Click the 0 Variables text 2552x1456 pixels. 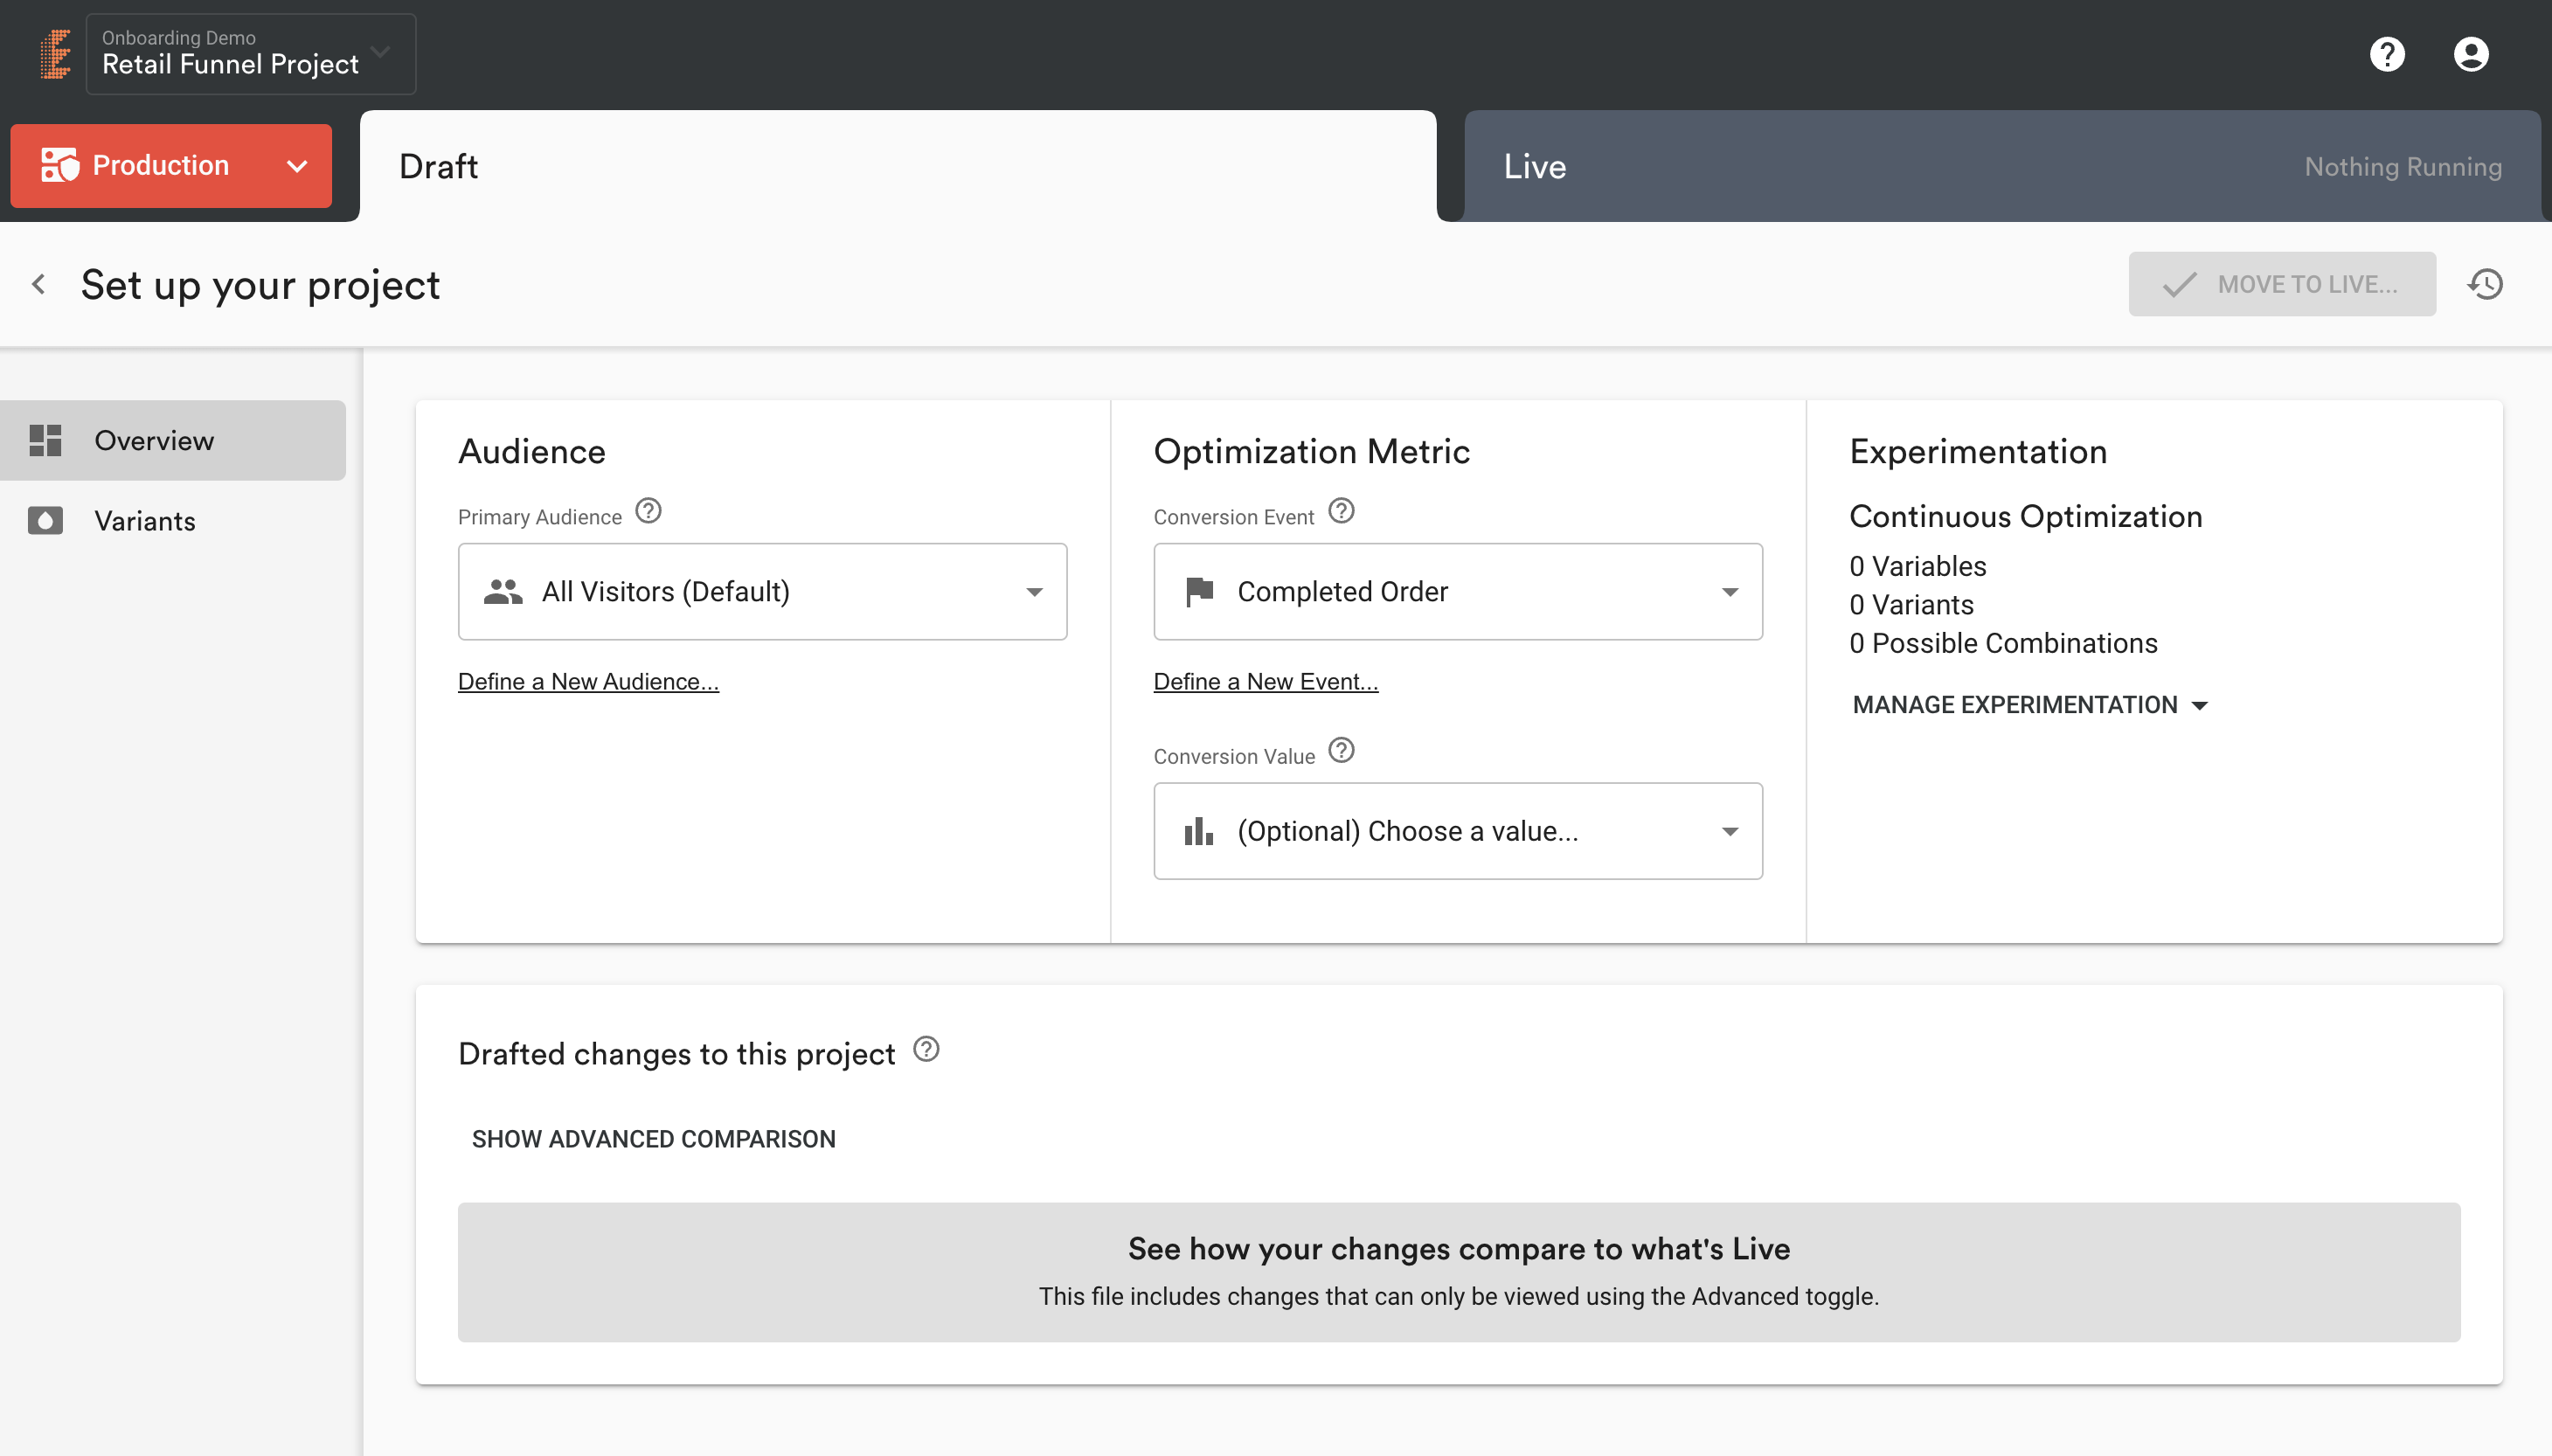point(1917,566)
